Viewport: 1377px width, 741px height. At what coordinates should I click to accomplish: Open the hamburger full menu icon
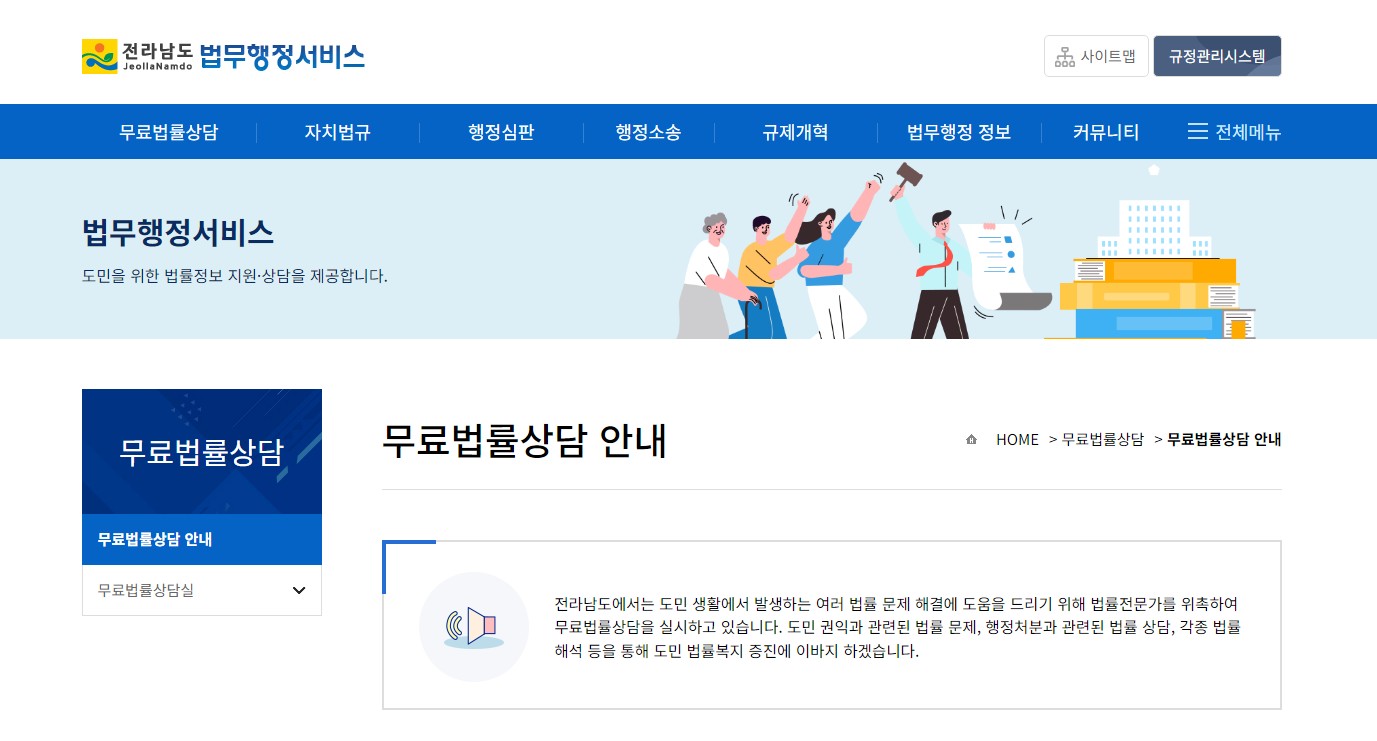pyautogui.click(x=1197, y=132)
